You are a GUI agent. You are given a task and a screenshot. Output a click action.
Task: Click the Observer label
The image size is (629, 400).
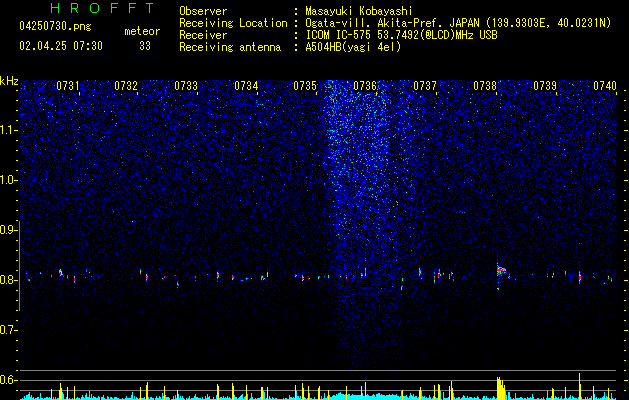coord(203,11)
